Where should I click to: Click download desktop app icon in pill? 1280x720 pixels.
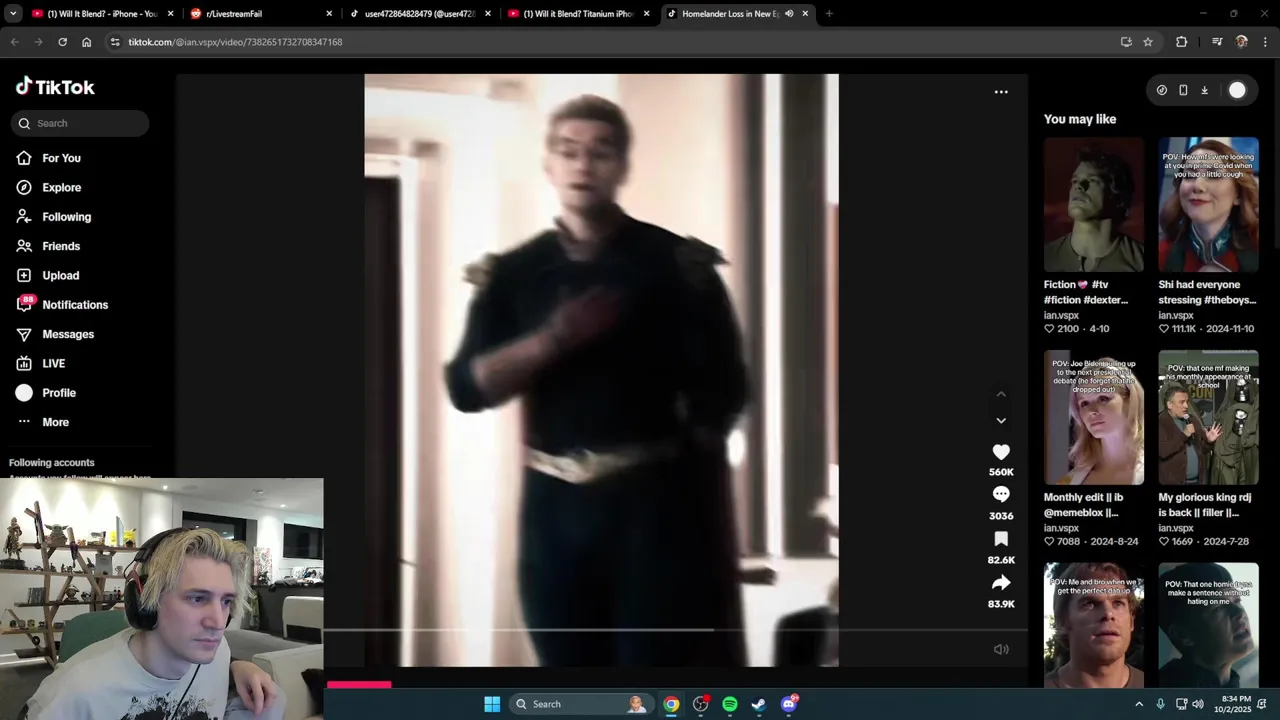click(x=1204, y=90)
